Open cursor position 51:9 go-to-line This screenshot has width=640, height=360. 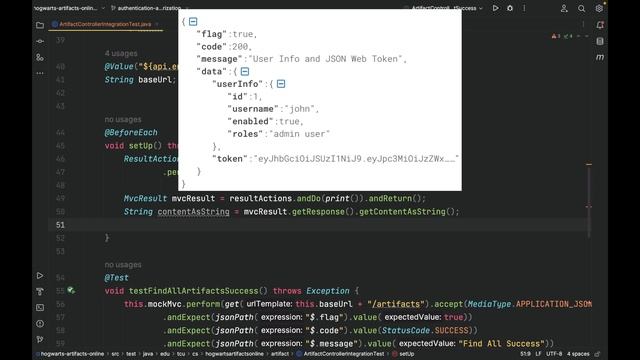click(525, 354)
